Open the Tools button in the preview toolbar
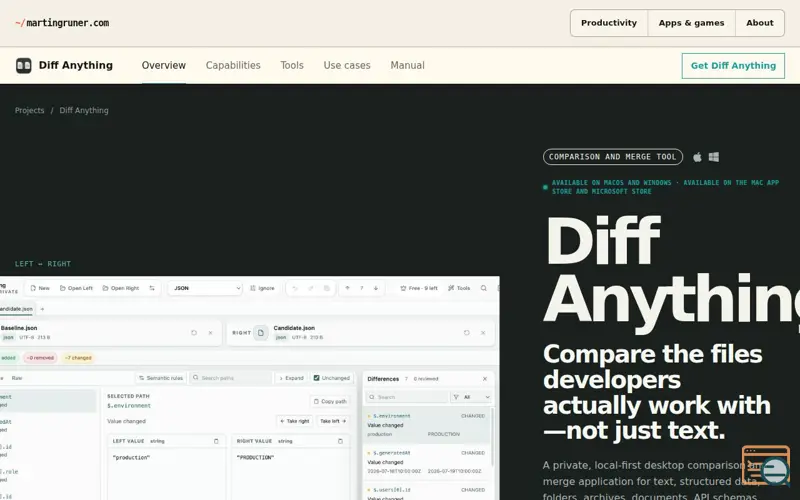 pyautogui.click(x=459, y=288)
